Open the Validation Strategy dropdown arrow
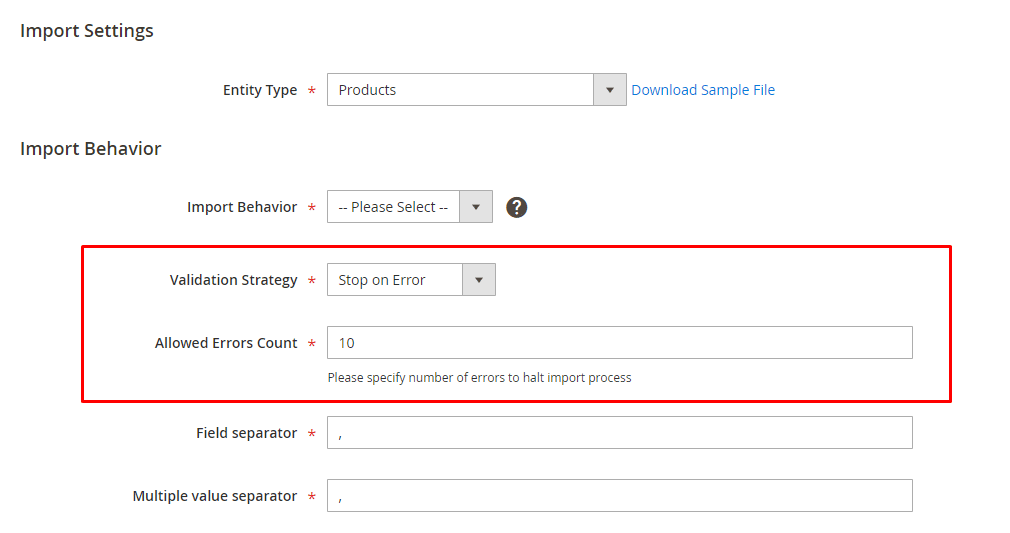This screenshot has height=533, width=1010. (x=479, y=280)
